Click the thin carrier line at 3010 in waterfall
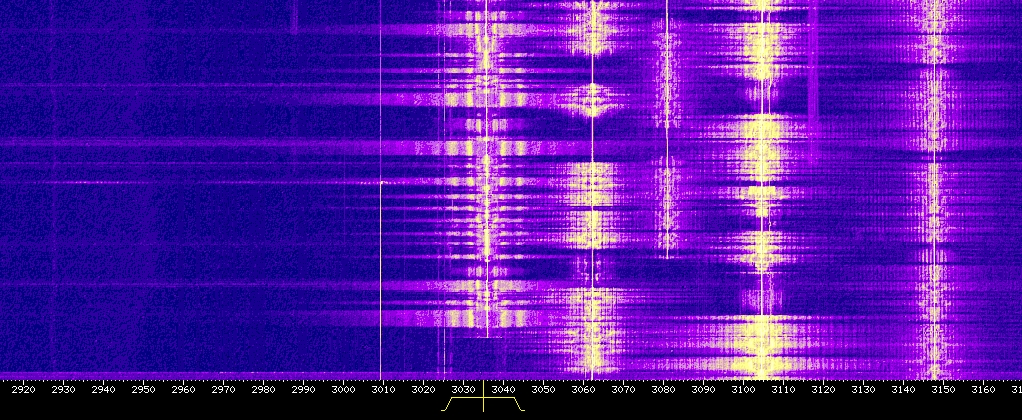The height and width of the screenshot is (420, 1022). click(381, 189)
